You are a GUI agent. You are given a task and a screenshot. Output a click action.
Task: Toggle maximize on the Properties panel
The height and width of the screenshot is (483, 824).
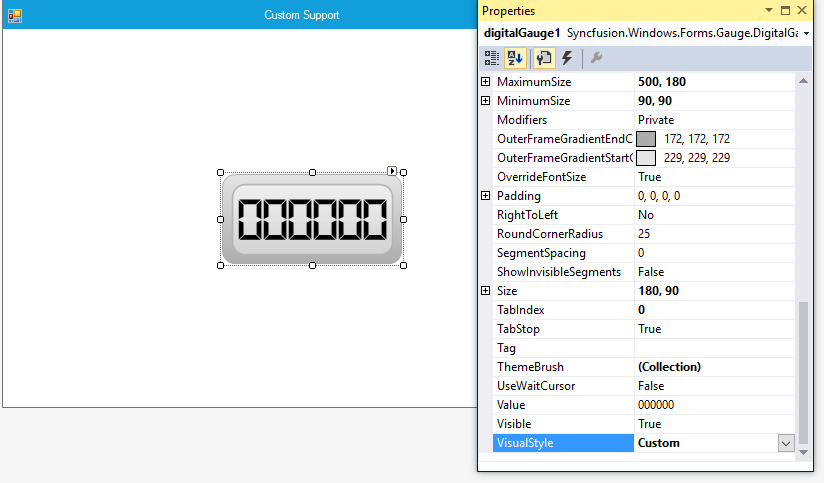click(x=785, y=11)
